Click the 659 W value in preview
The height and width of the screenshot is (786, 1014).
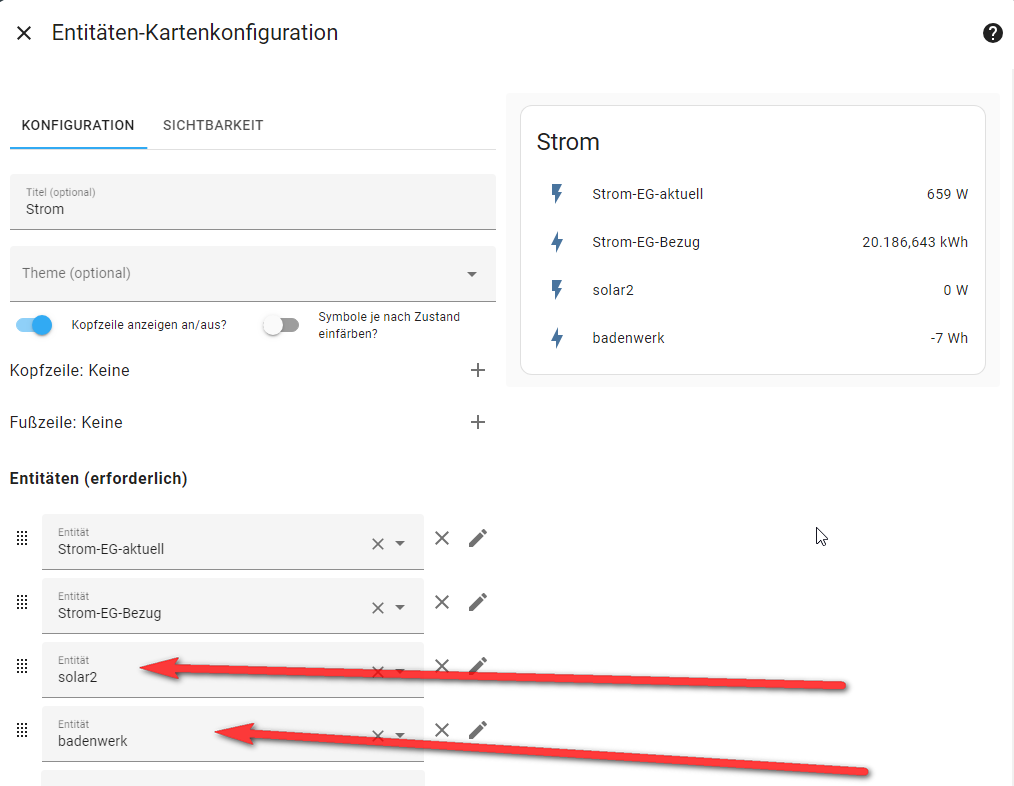947,194
